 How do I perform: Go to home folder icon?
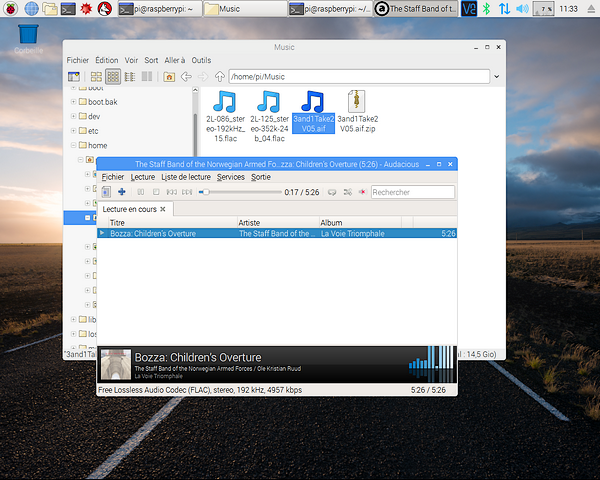point(169,77)
